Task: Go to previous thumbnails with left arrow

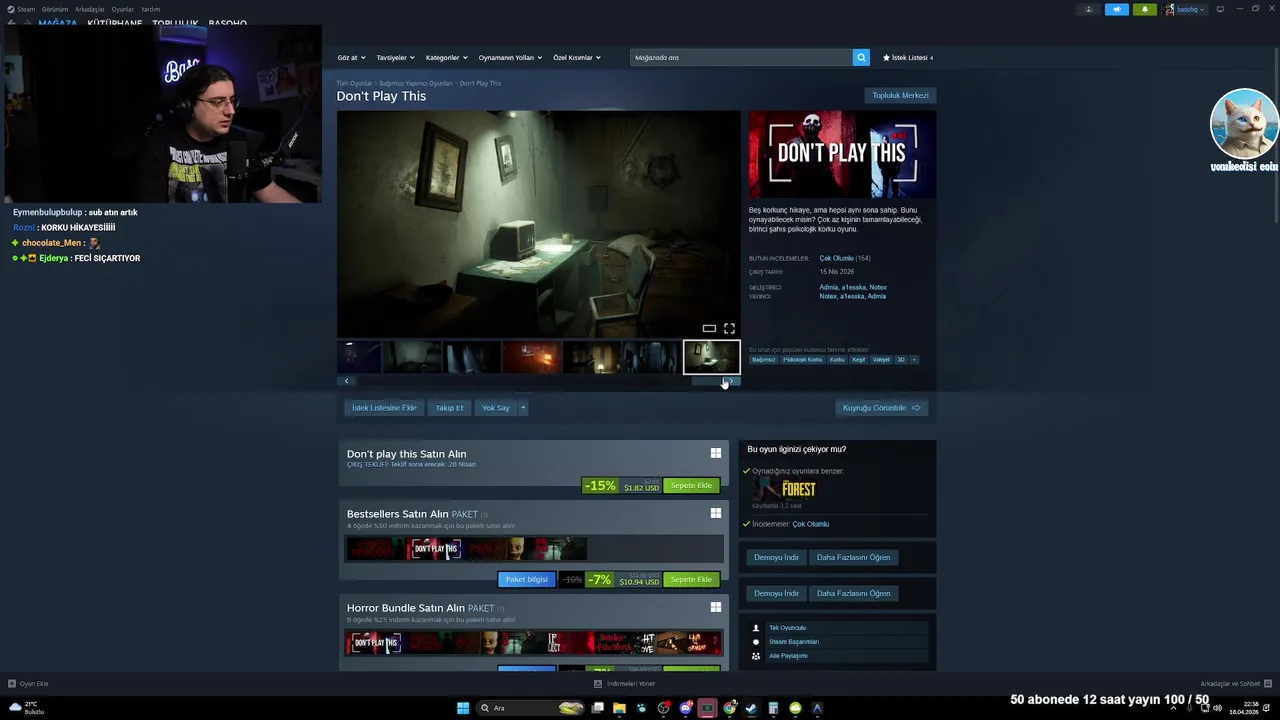Action: (x=347, y=381)
